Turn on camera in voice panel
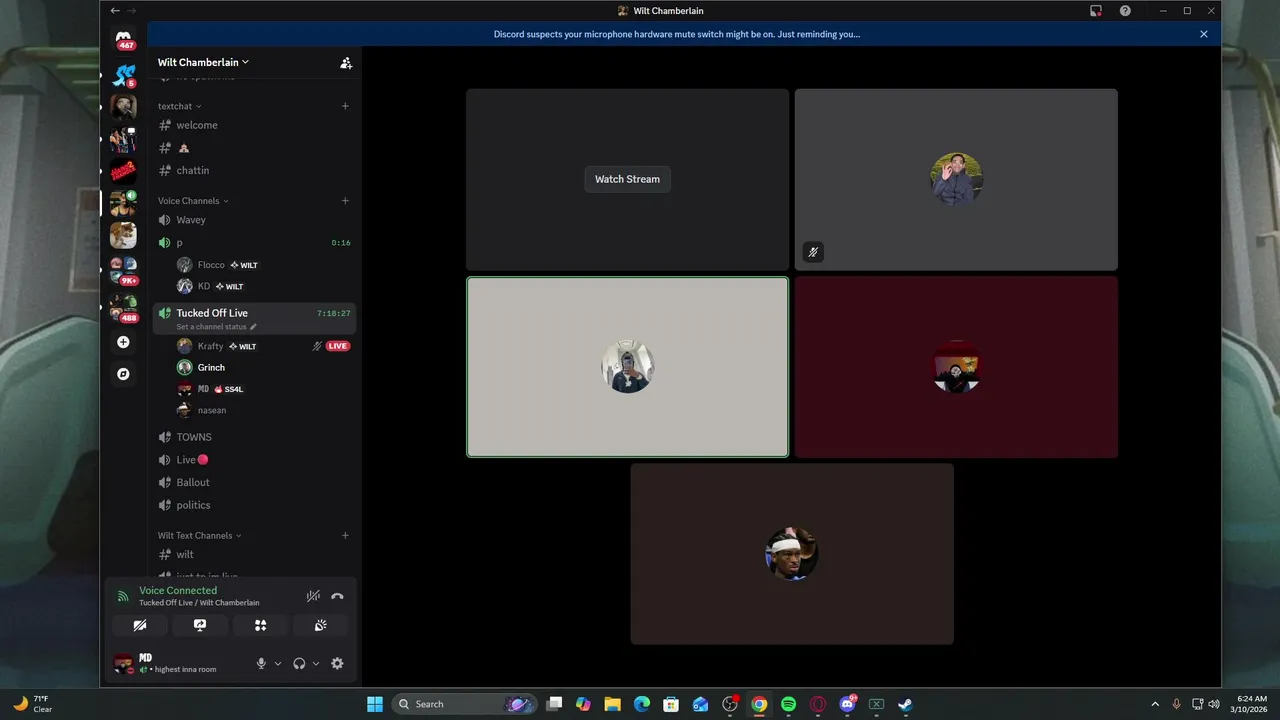Viewport: 1280px width, 720px height. click(139, 625)
